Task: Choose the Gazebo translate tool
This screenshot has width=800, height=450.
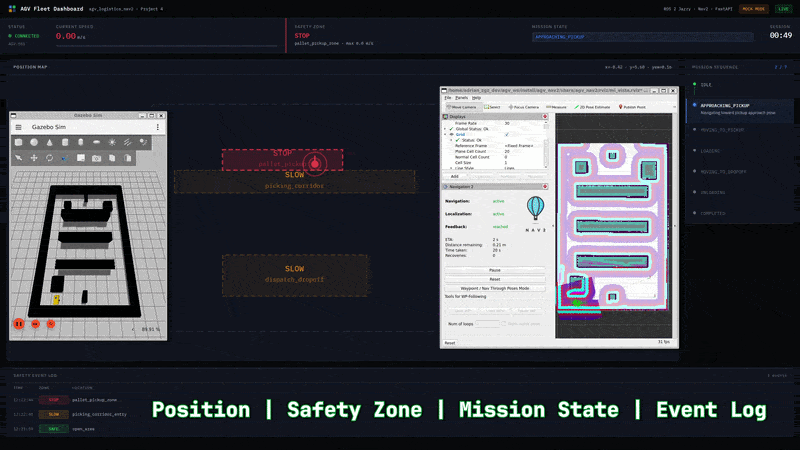Action: [x=34, y=158]
